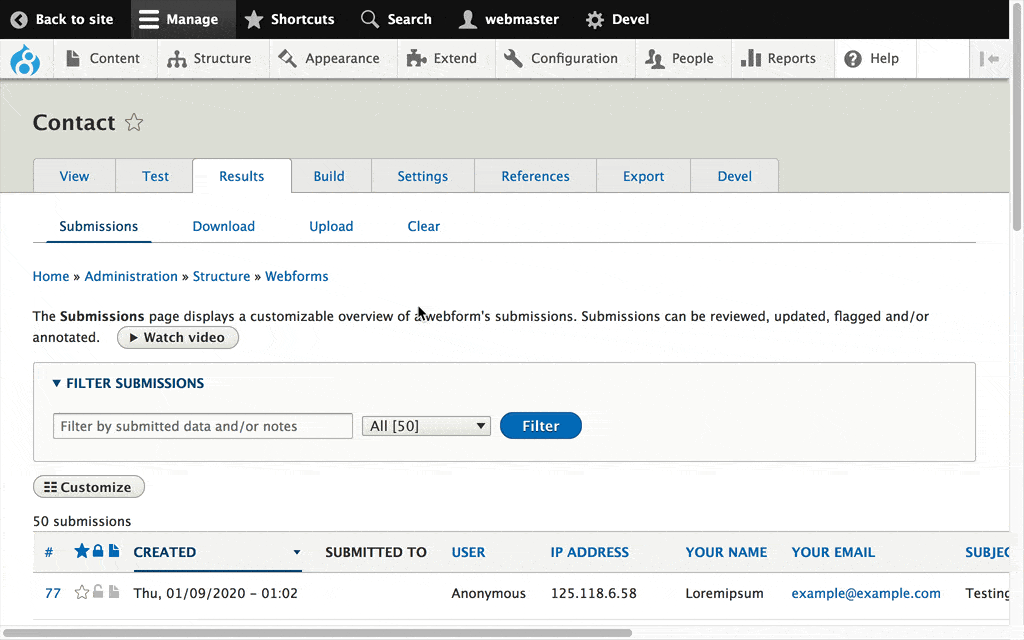Click the gear icon next to Devel
Viewport: 1024px width, 640px height.
594,20
